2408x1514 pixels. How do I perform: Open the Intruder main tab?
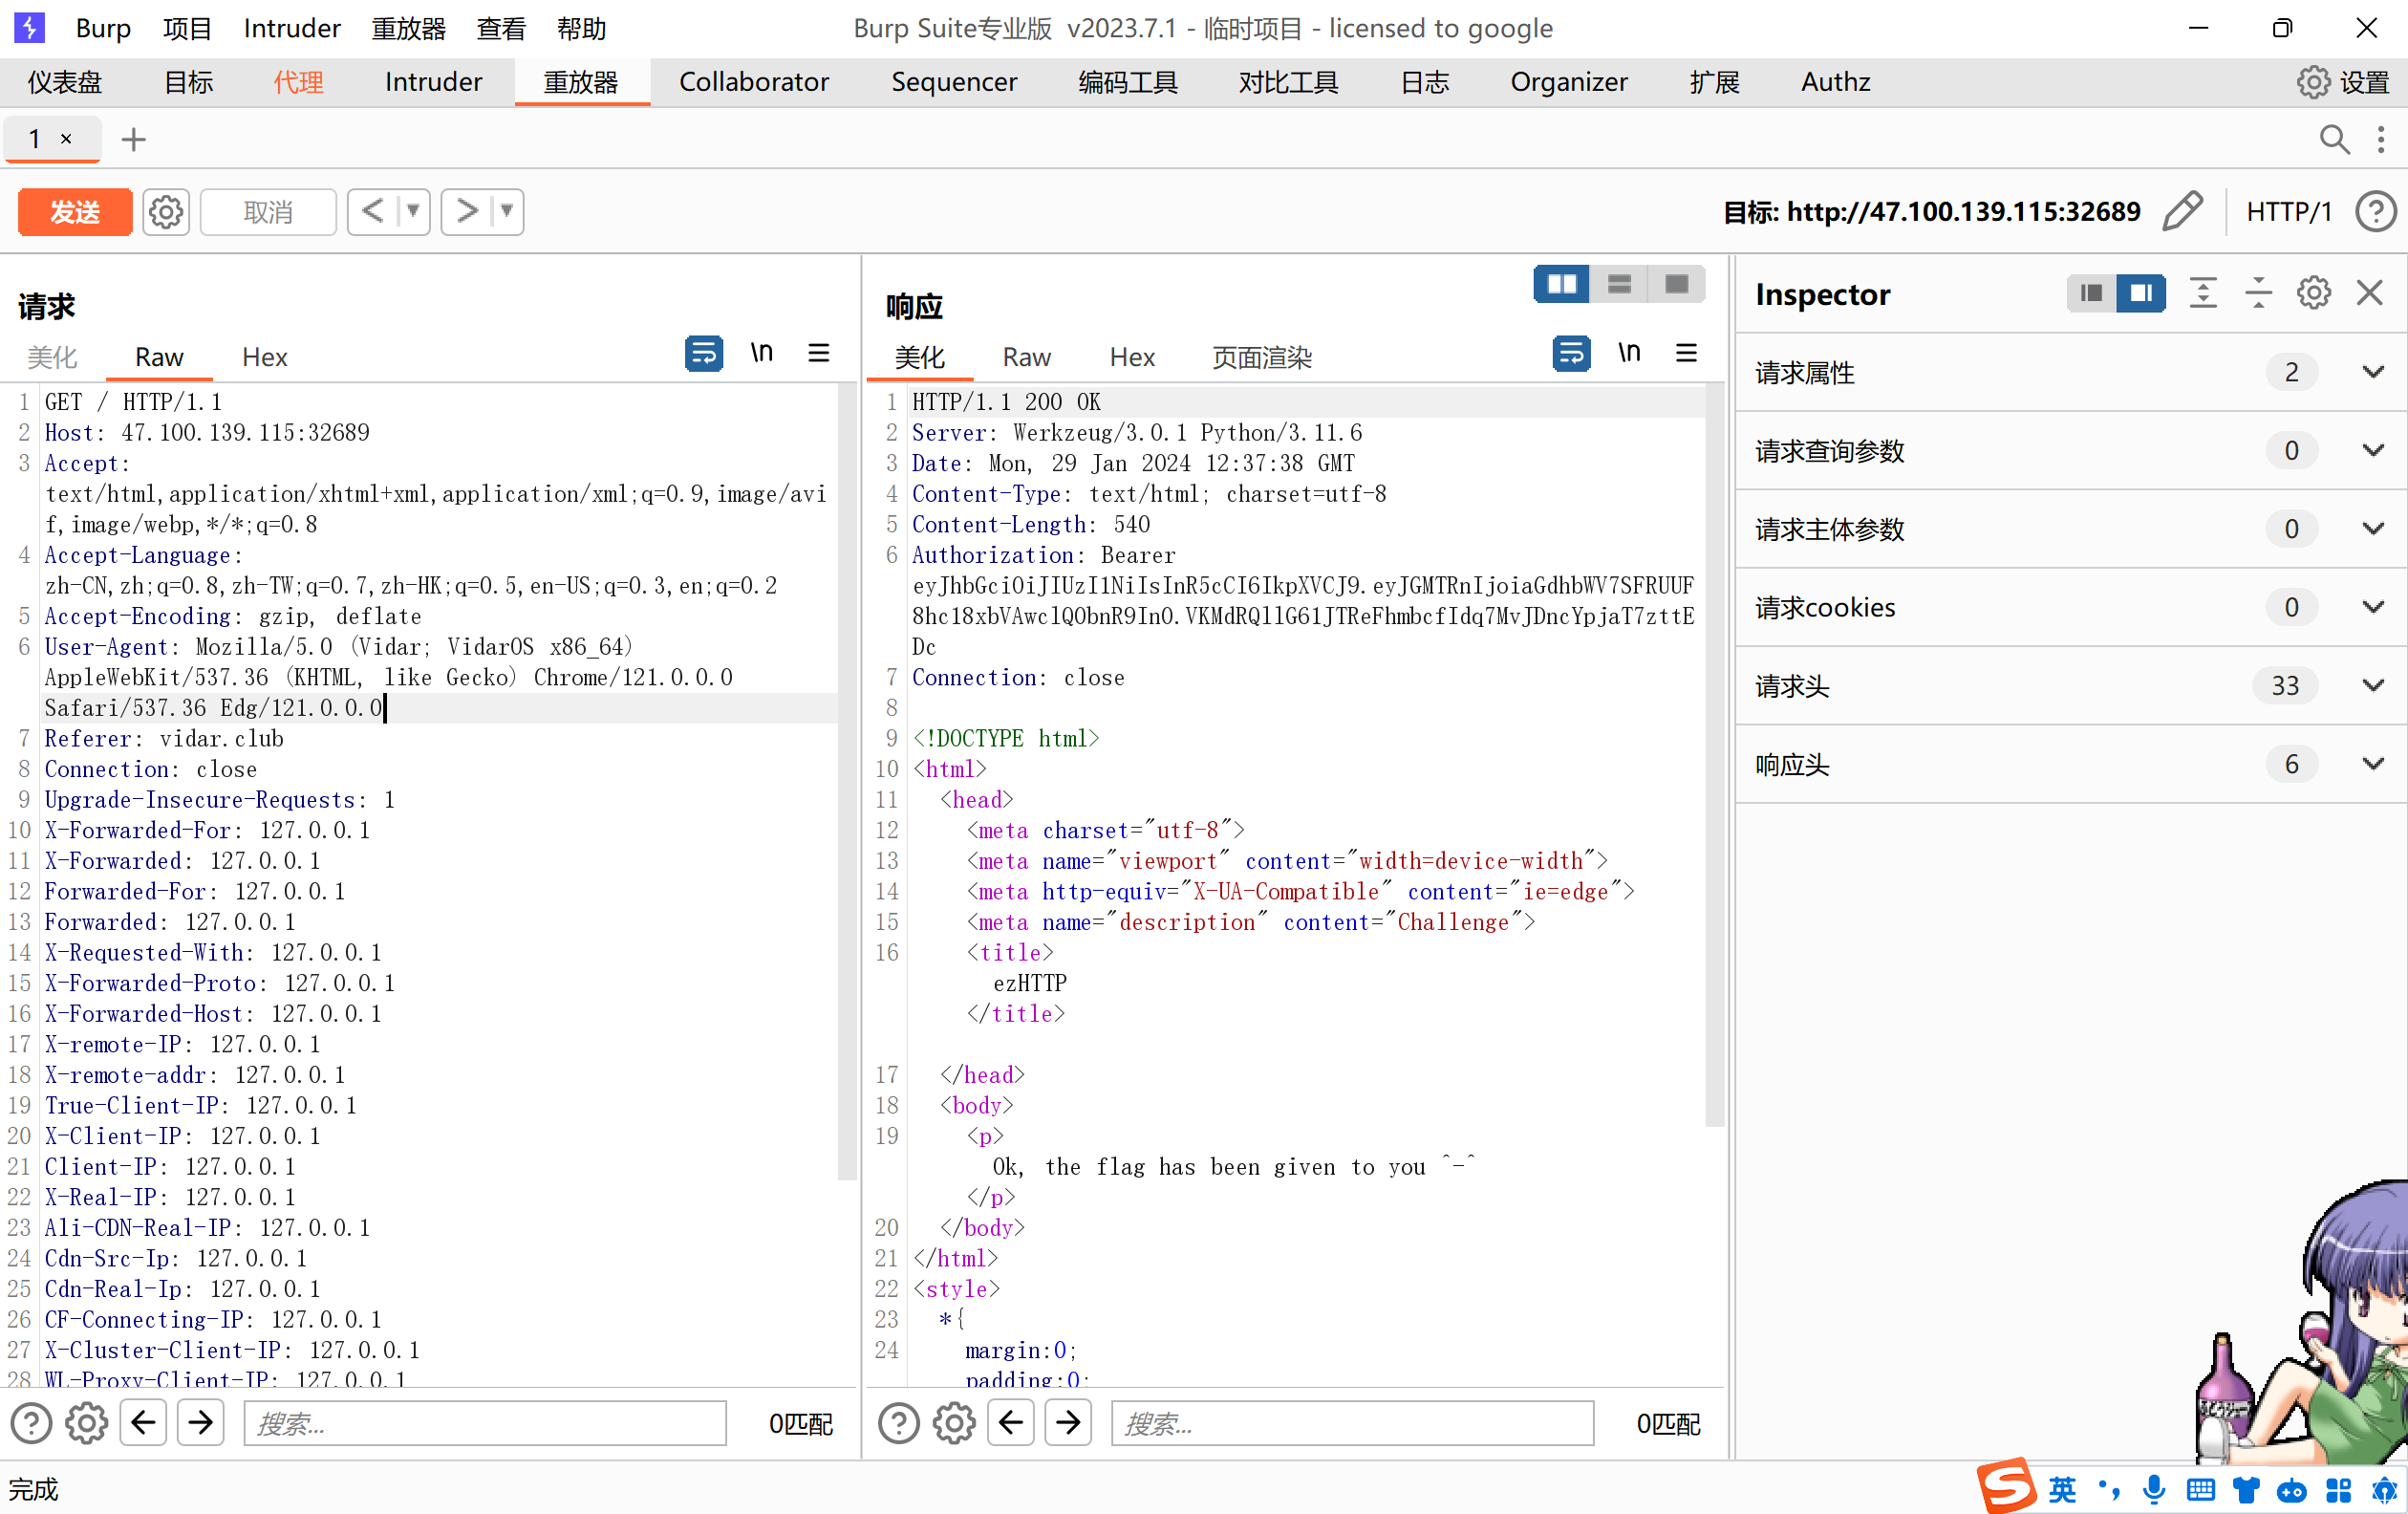[x=433, y=82]
